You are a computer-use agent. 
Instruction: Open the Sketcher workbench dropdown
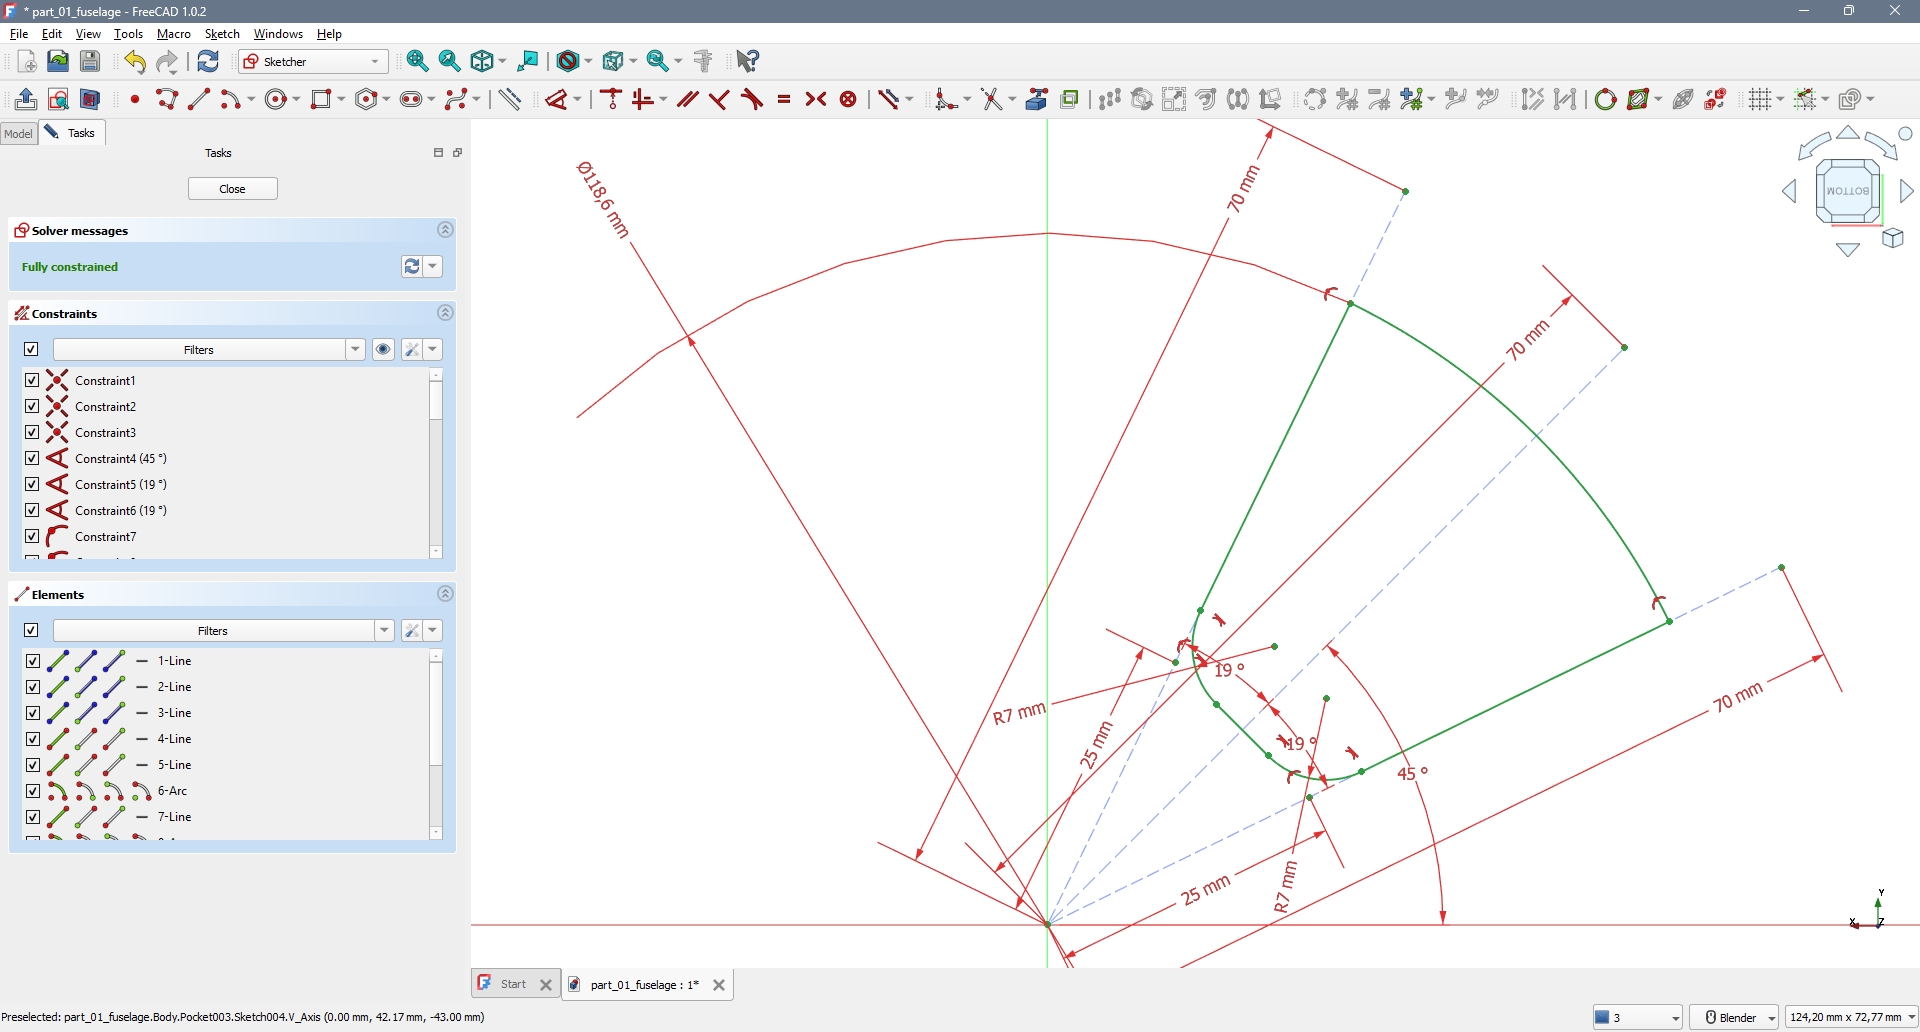[313, 62]
